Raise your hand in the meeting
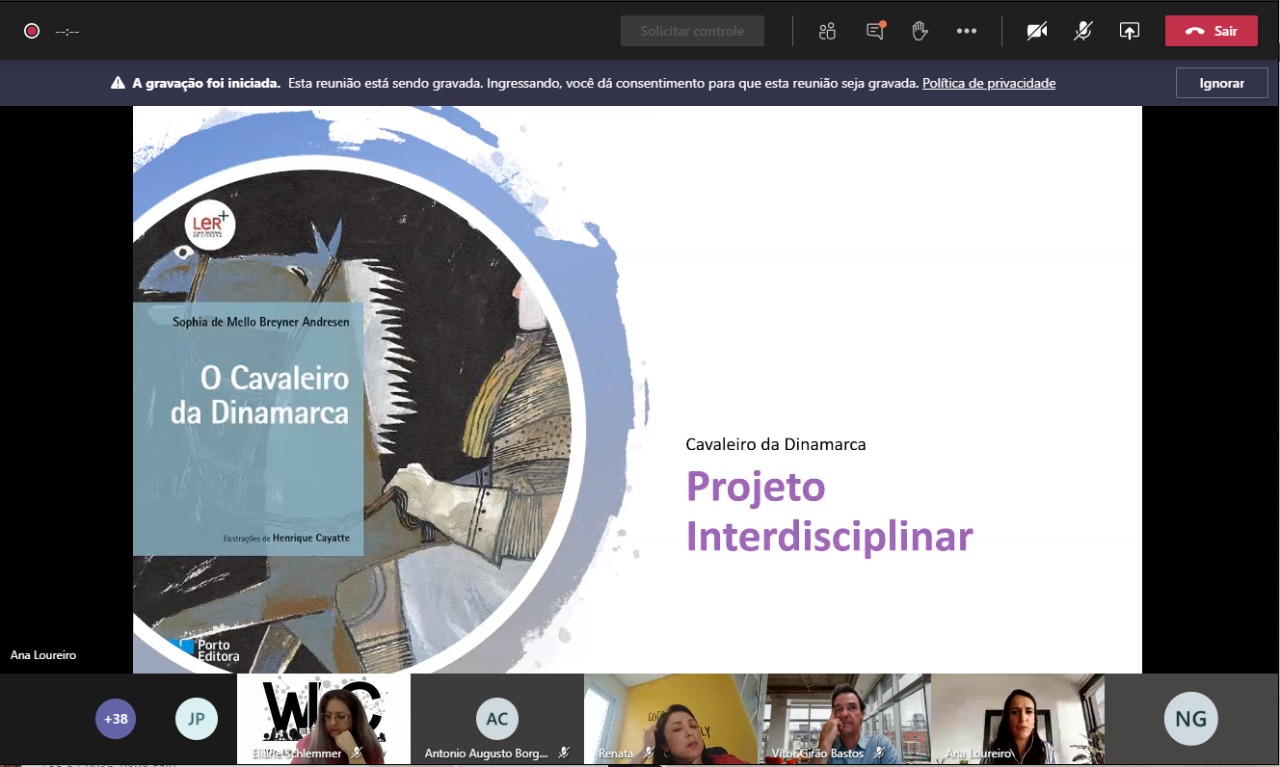 tap(920, 31)
